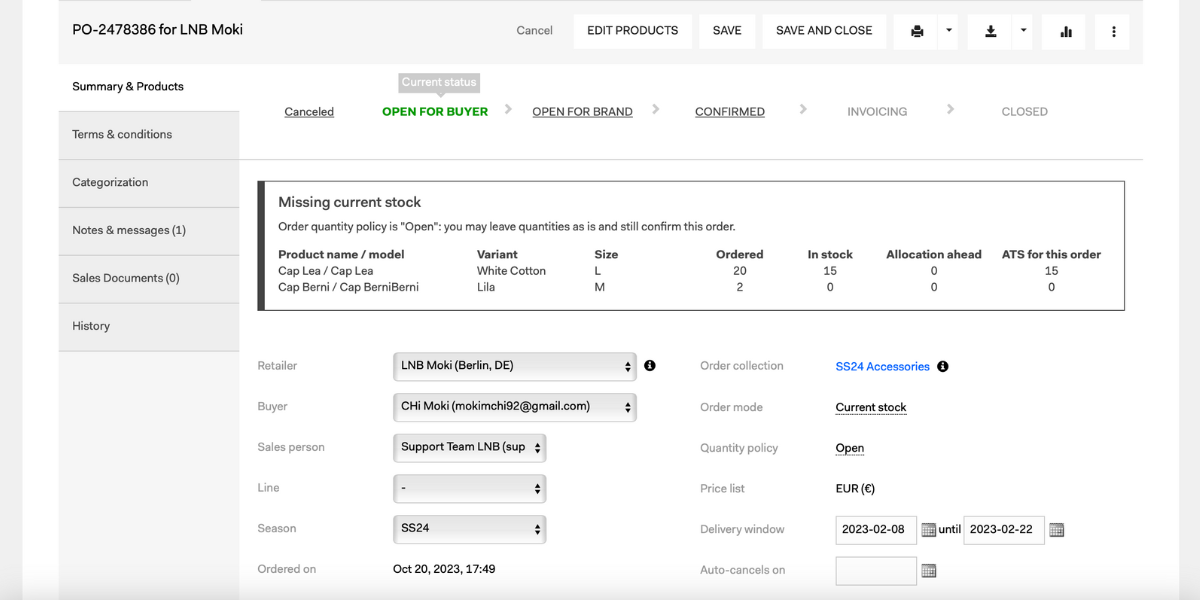1200x600 pixels.
Task: Click the order title 'PO-2478386 for LNB Moki'
Action: point(158,30)
